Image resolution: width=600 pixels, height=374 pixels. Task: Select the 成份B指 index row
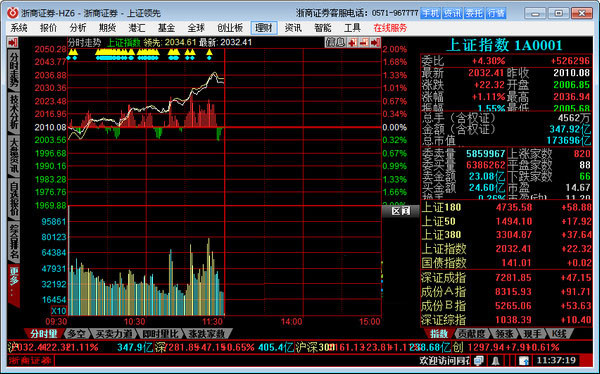(506, 306)
